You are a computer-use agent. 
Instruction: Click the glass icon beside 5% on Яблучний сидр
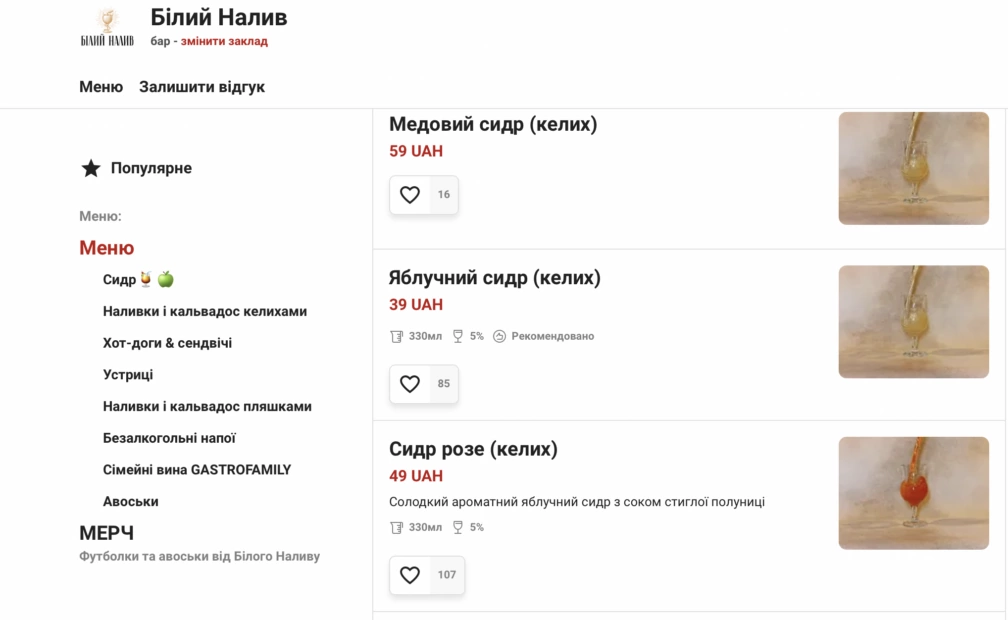point(458,336)
